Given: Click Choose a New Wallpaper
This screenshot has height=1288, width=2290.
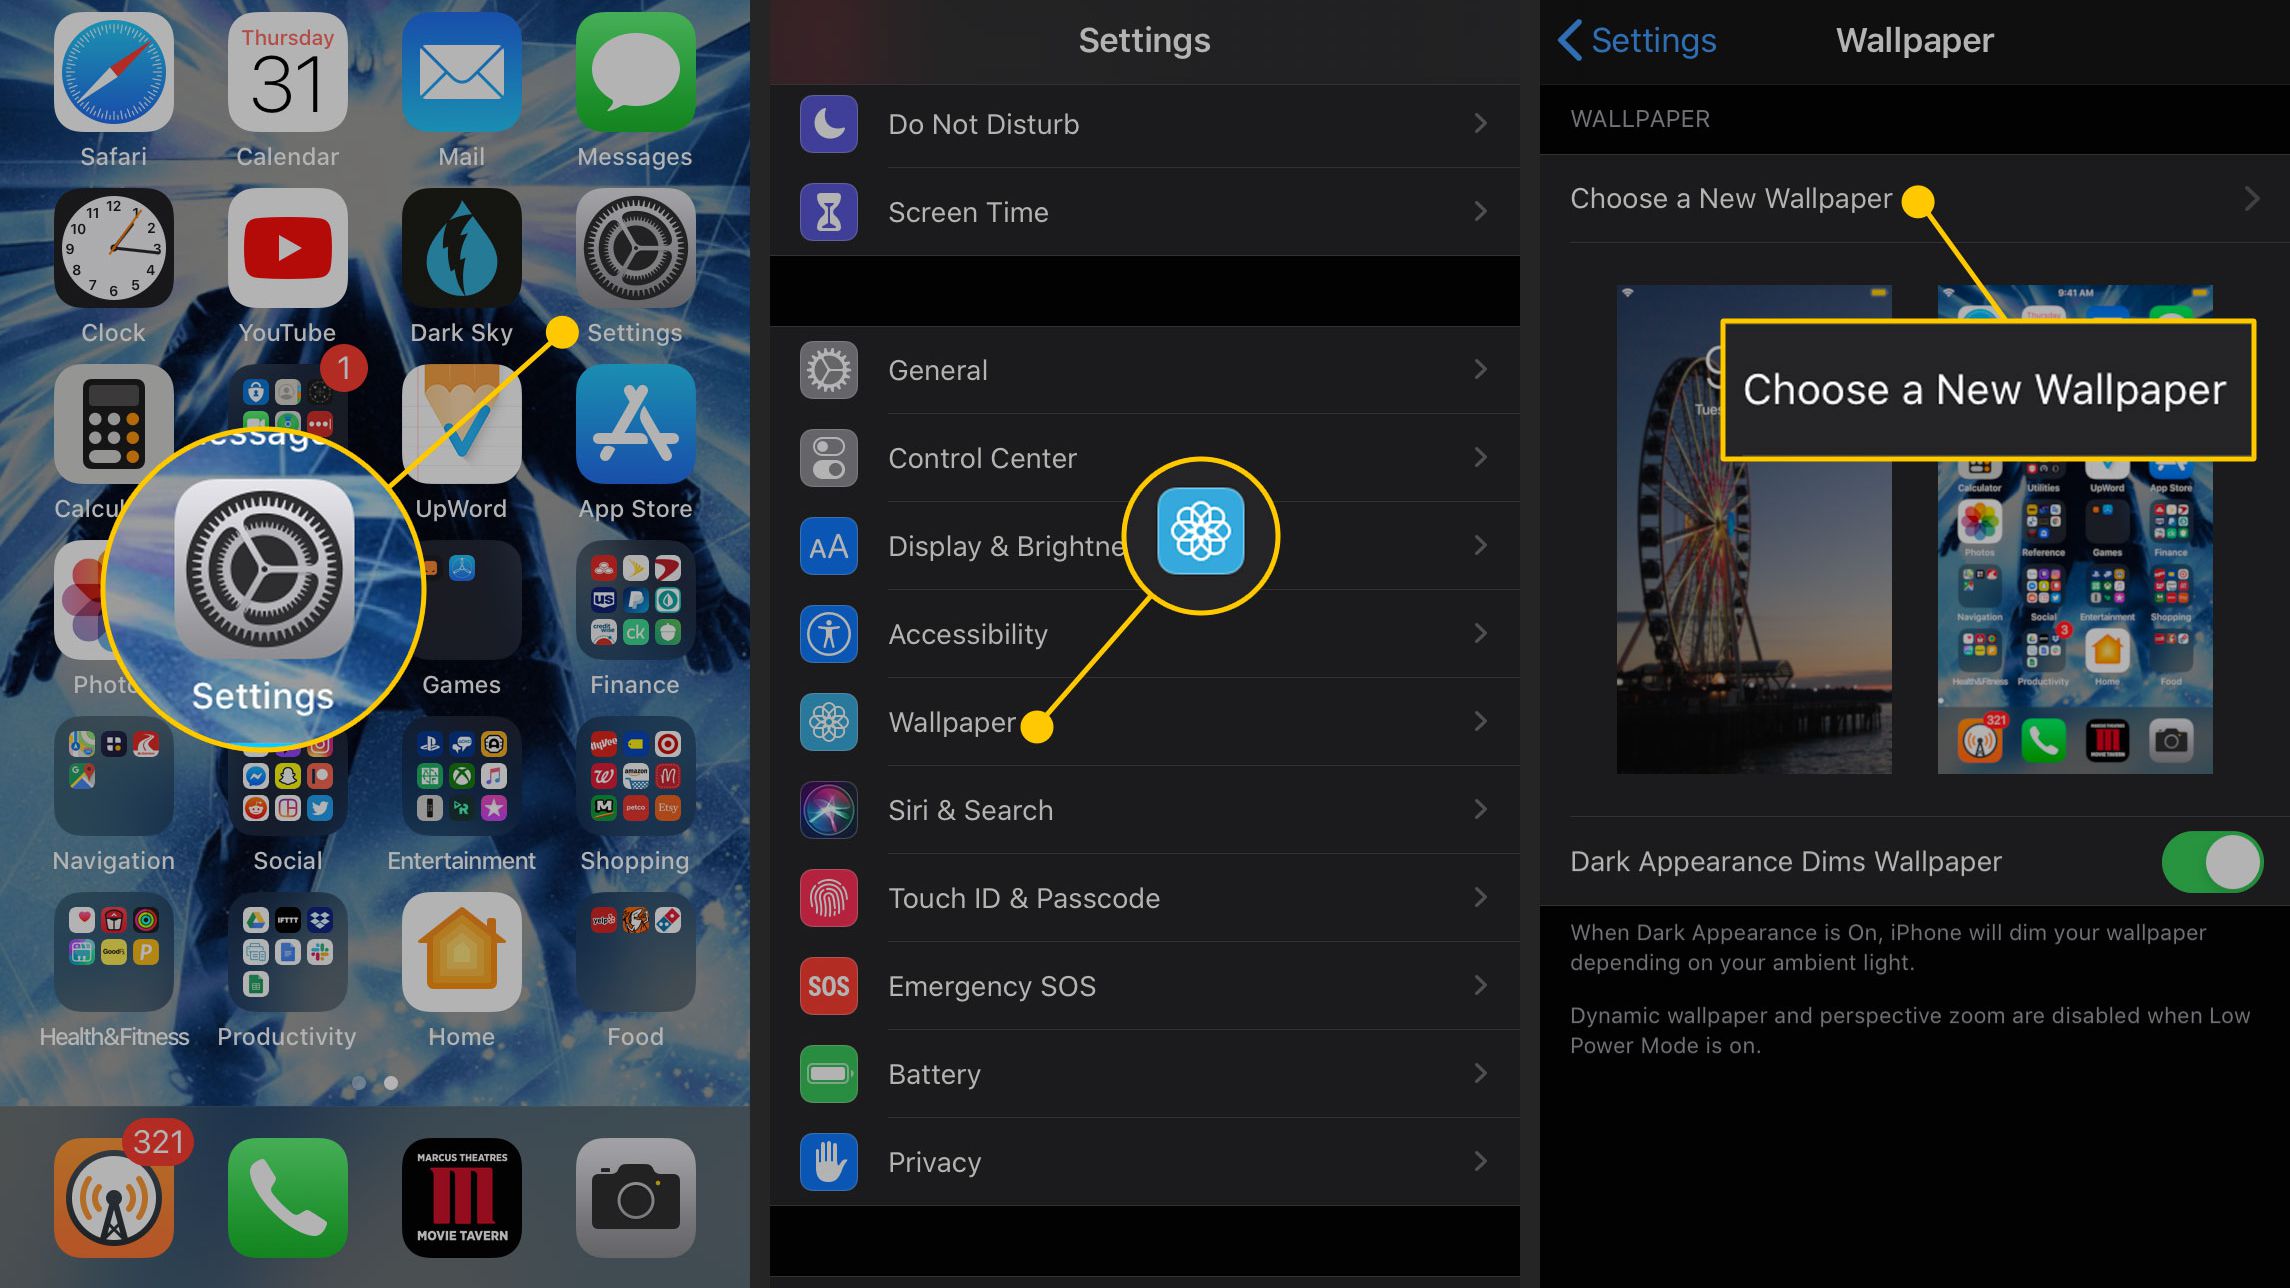Looking at the screenshot, I should (x=1732, y=198).
